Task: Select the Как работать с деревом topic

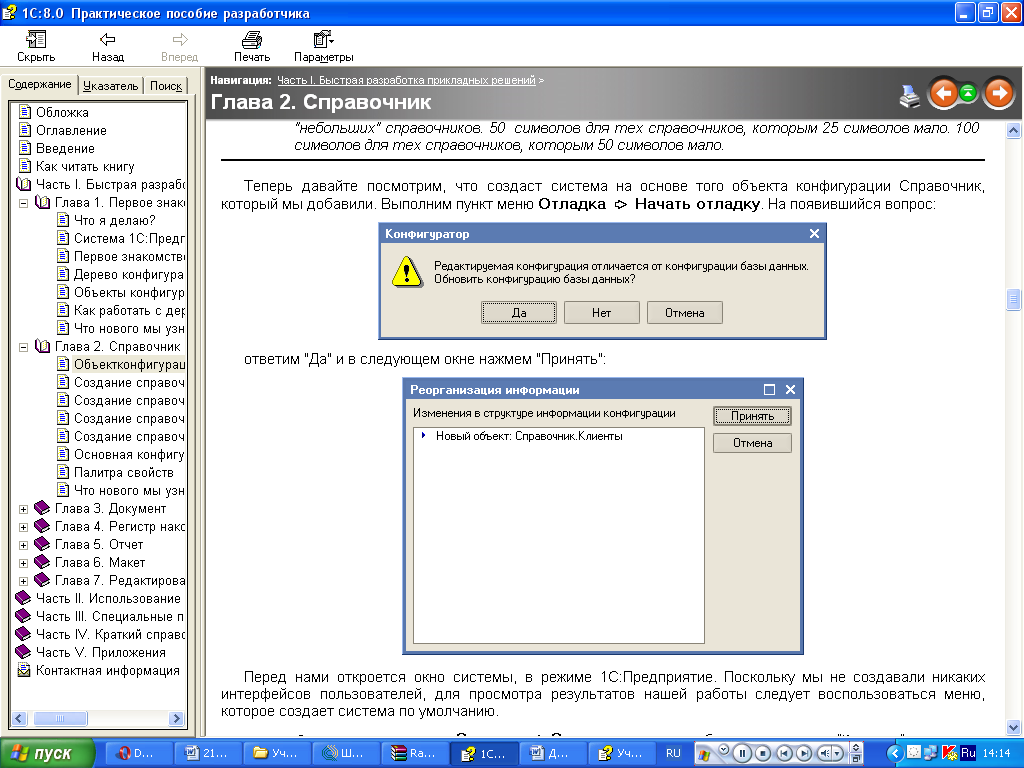Action: tap(129, 311)
